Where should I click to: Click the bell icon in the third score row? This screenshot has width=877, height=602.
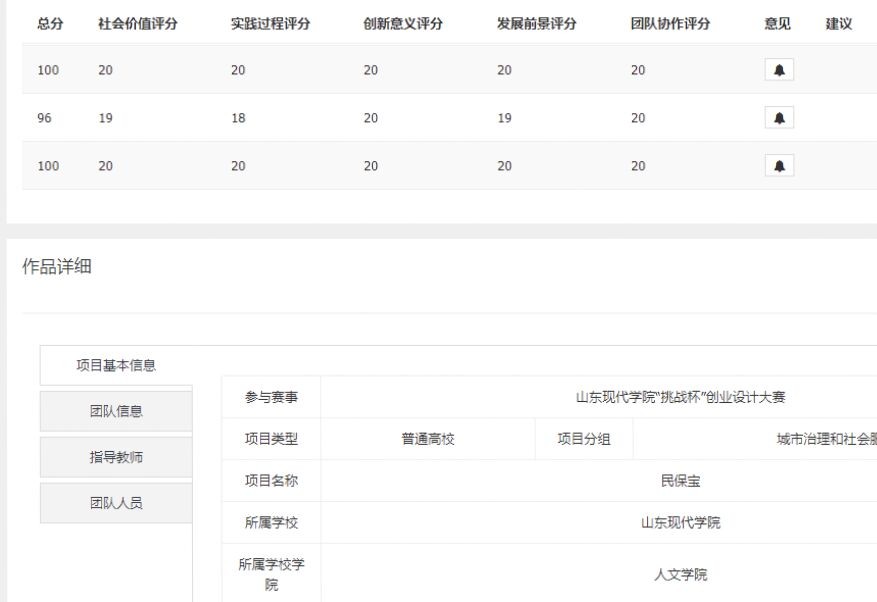tap(779, 166)
